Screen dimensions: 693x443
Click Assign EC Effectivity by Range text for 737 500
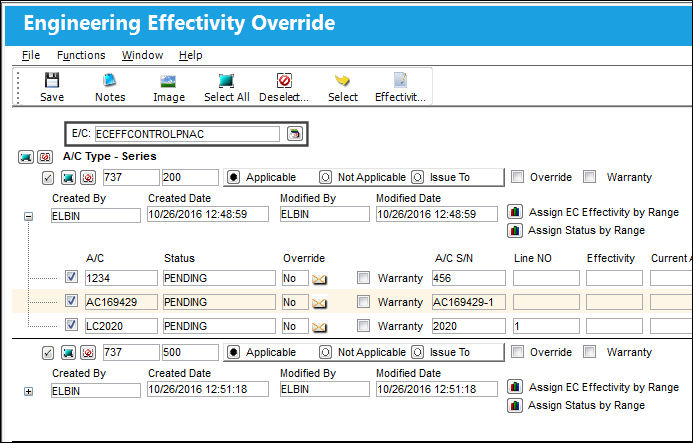(604, 387)
